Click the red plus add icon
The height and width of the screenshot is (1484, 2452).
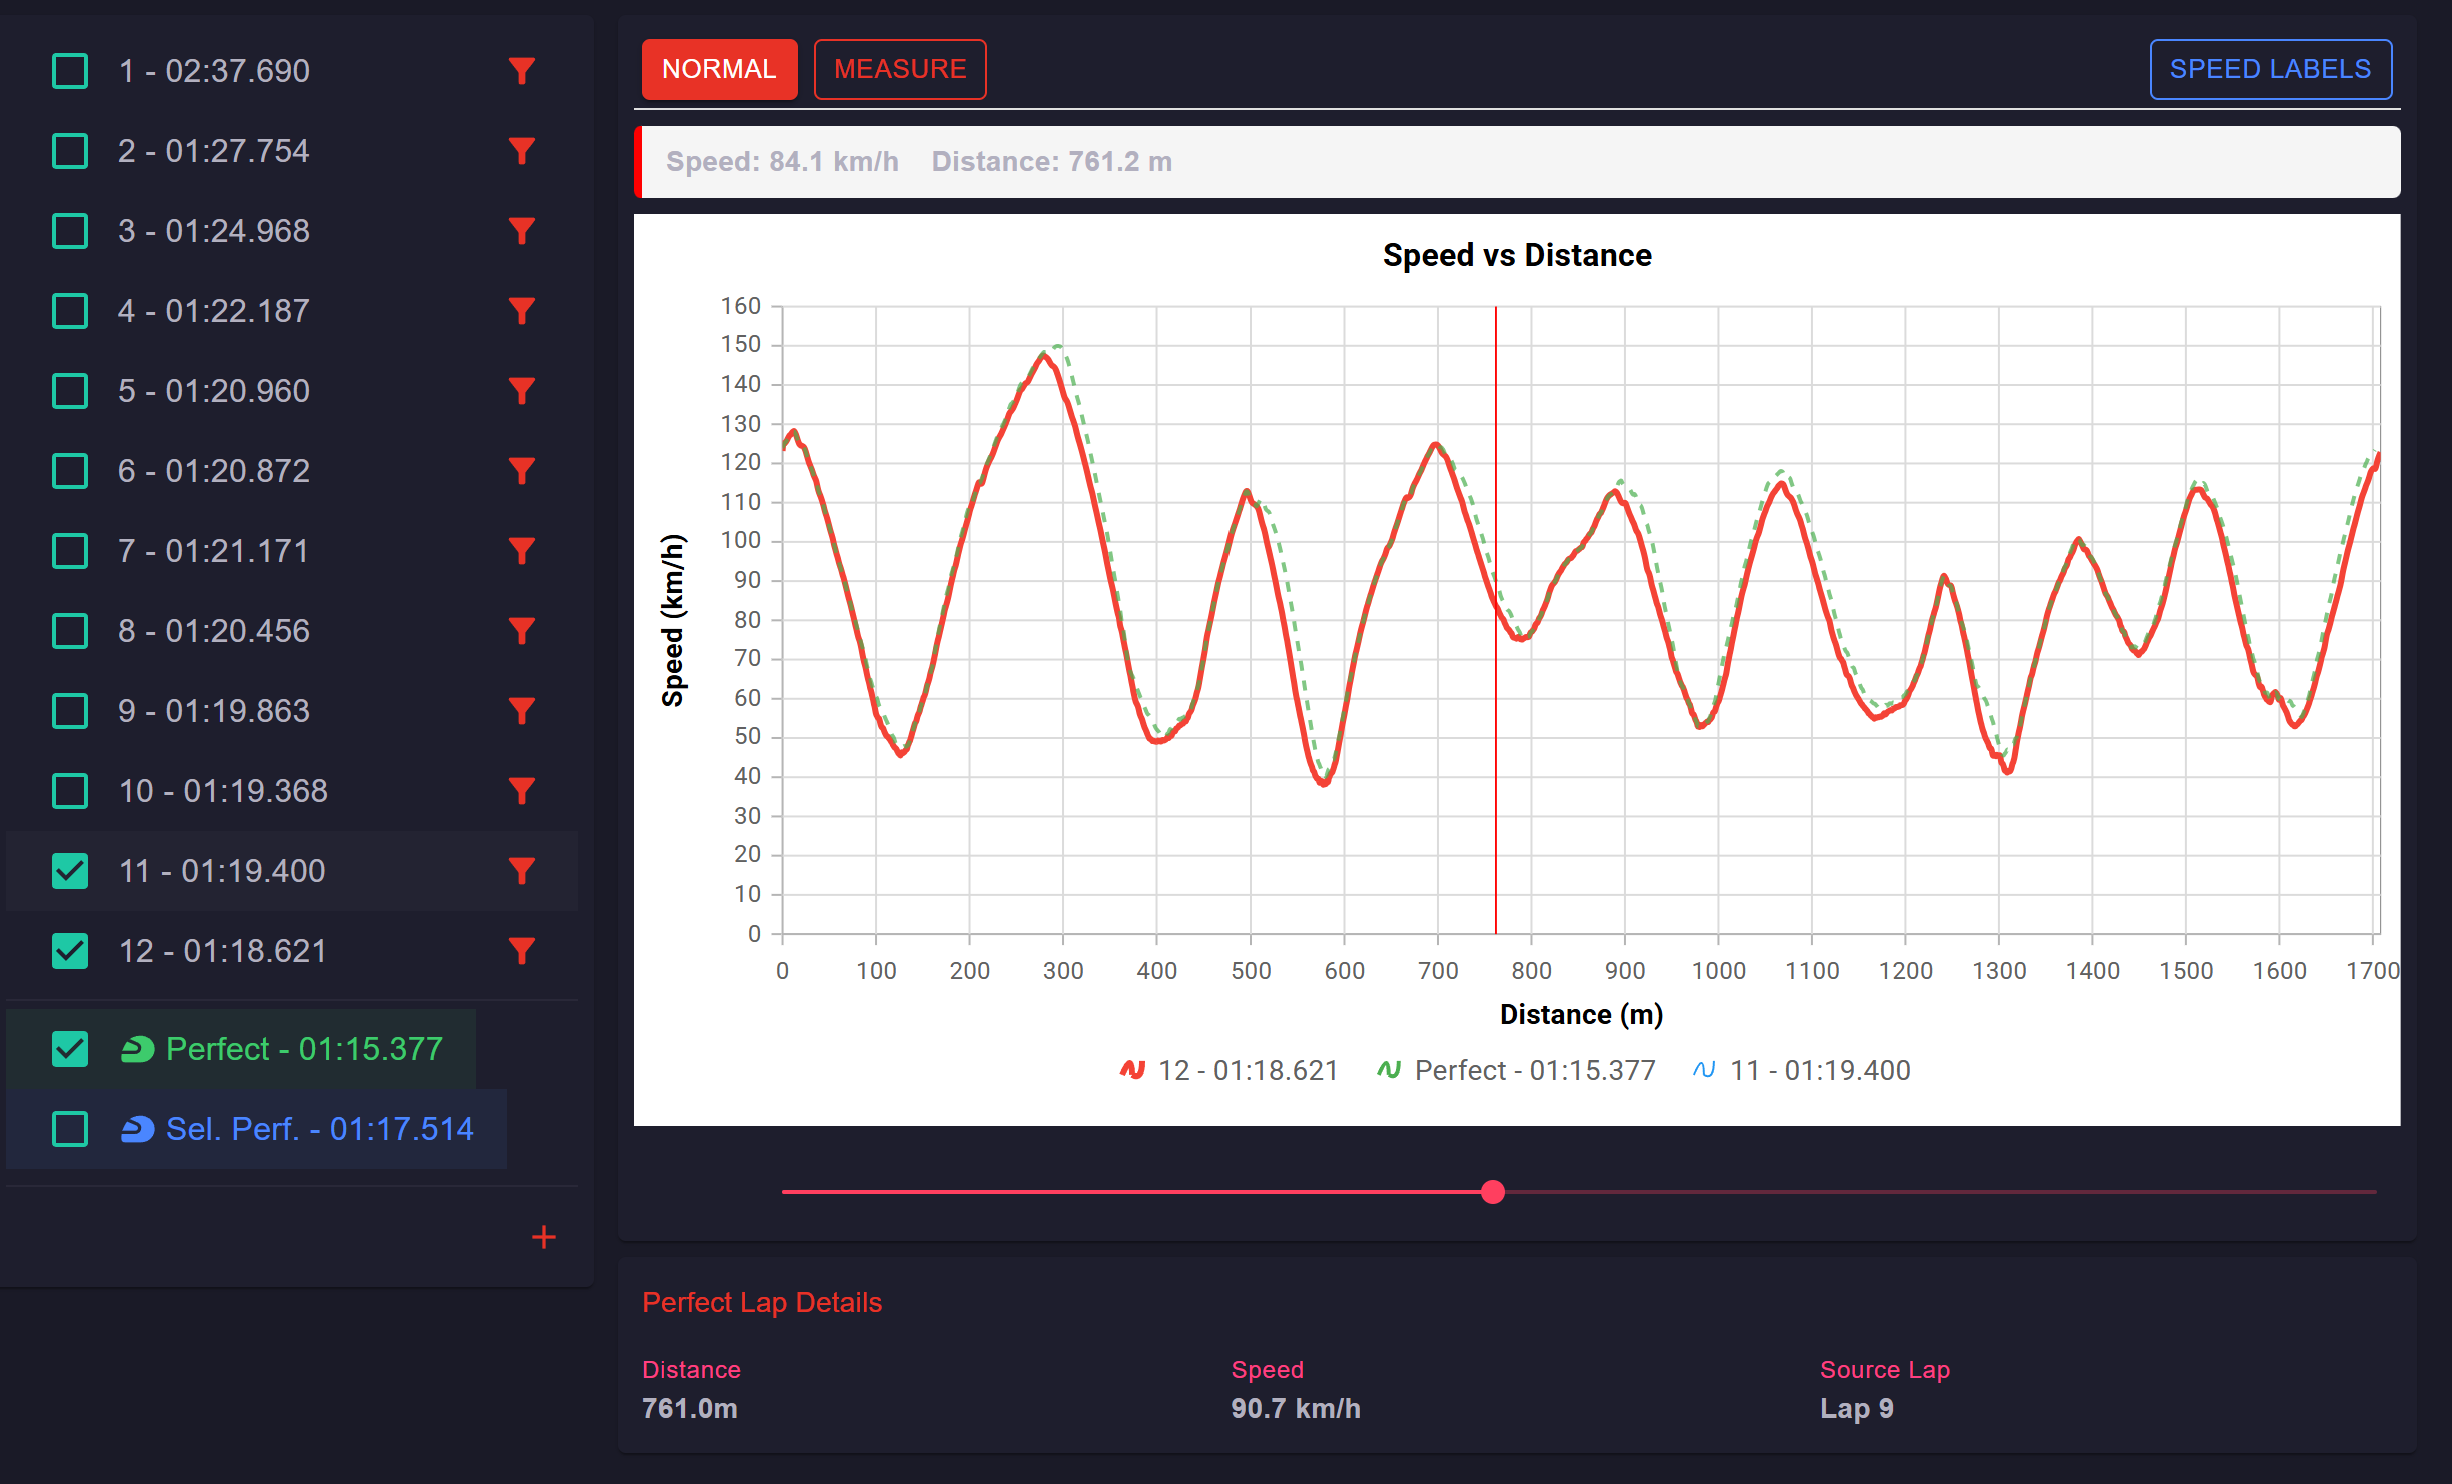[x=543, y=1237]
